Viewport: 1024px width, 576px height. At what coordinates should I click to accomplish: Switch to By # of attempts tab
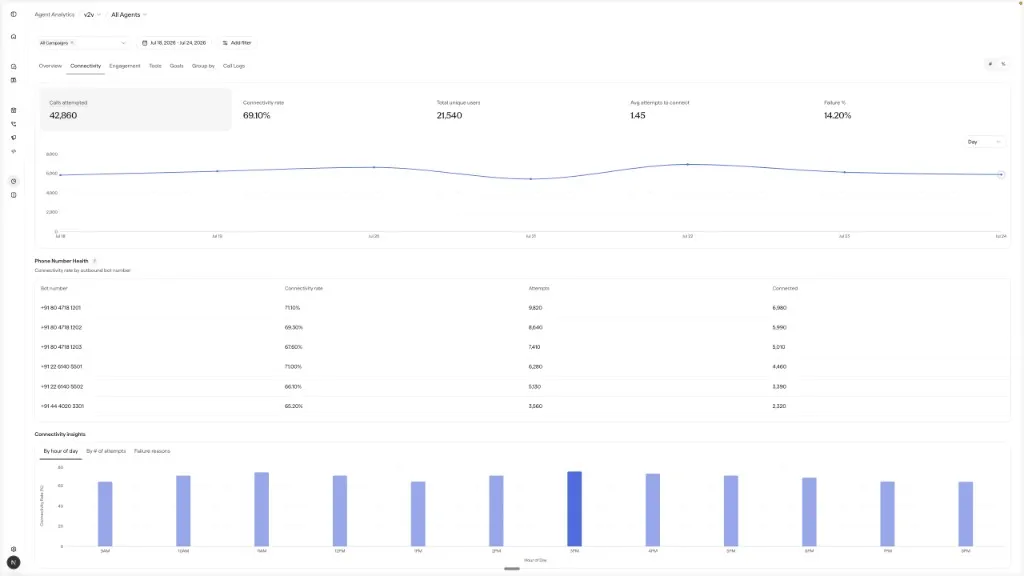click(x=106, y=451)
